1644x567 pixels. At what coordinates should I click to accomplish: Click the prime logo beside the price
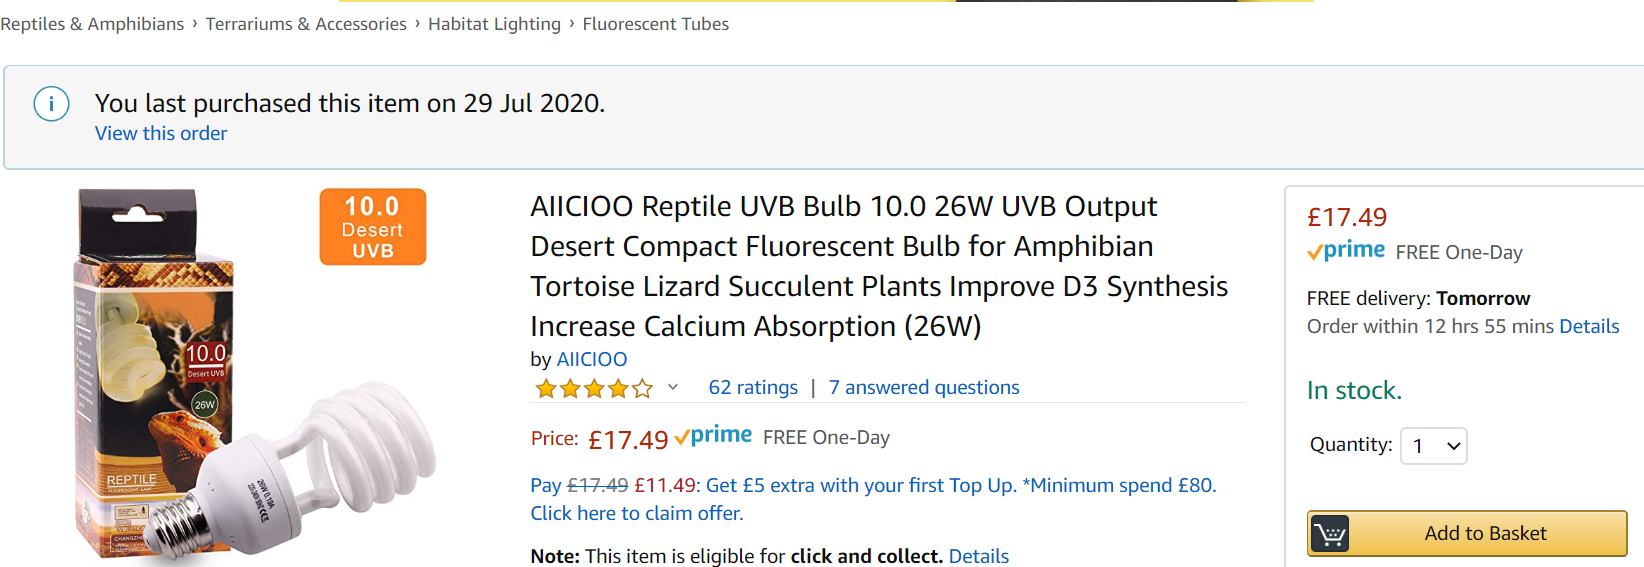(x=714, y=436)
